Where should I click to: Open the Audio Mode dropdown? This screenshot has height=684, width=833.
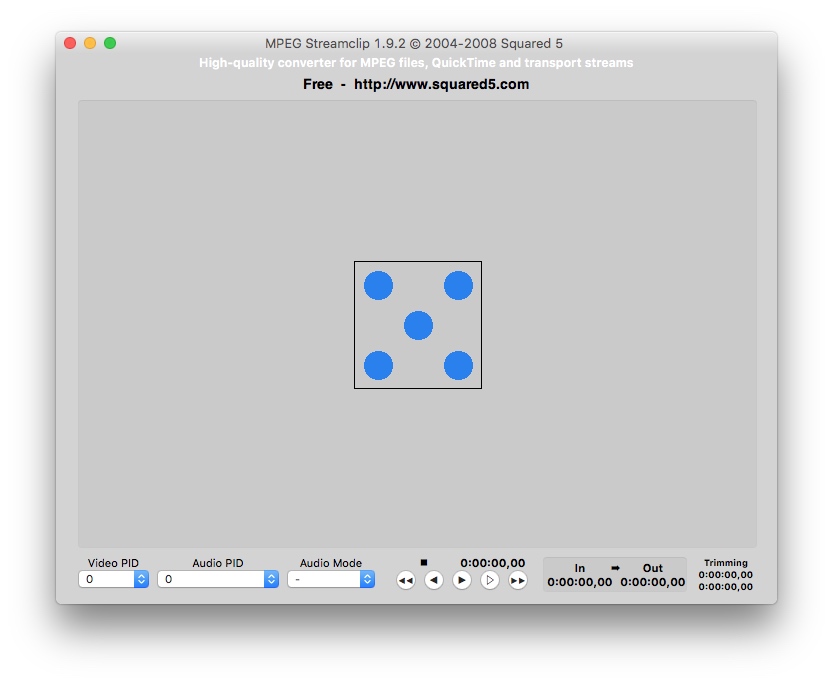coord(331,579)
